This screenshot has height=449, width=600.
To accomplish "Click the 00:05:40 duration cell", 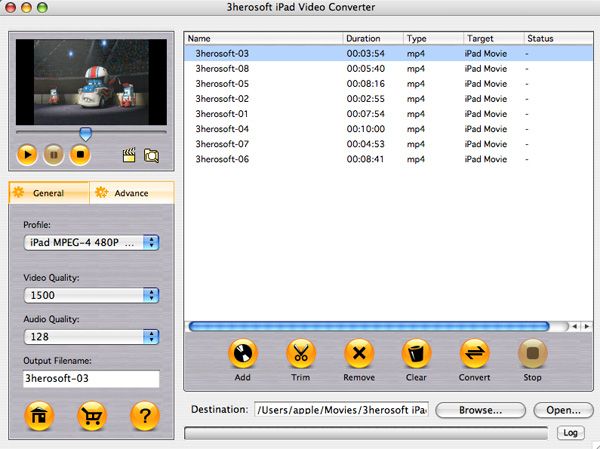I will click(x=366, y=69).
